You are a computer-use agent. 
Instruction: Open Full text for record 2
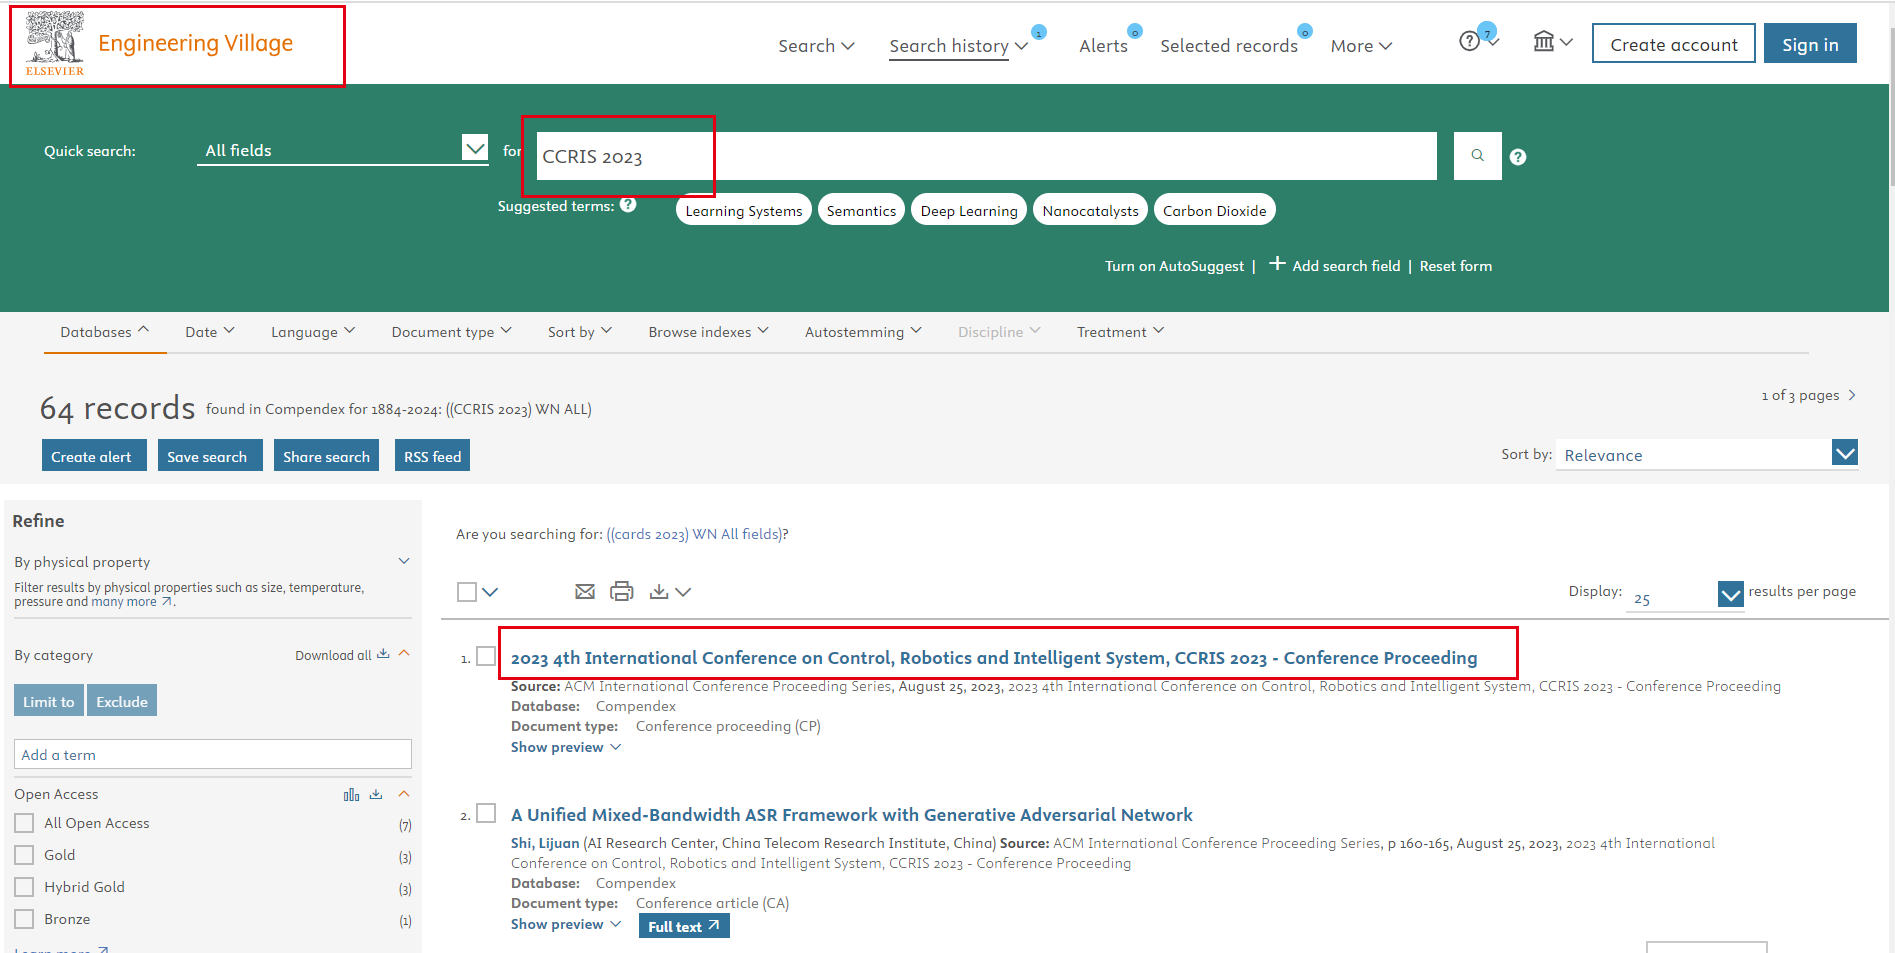click(x=685, y=927)
